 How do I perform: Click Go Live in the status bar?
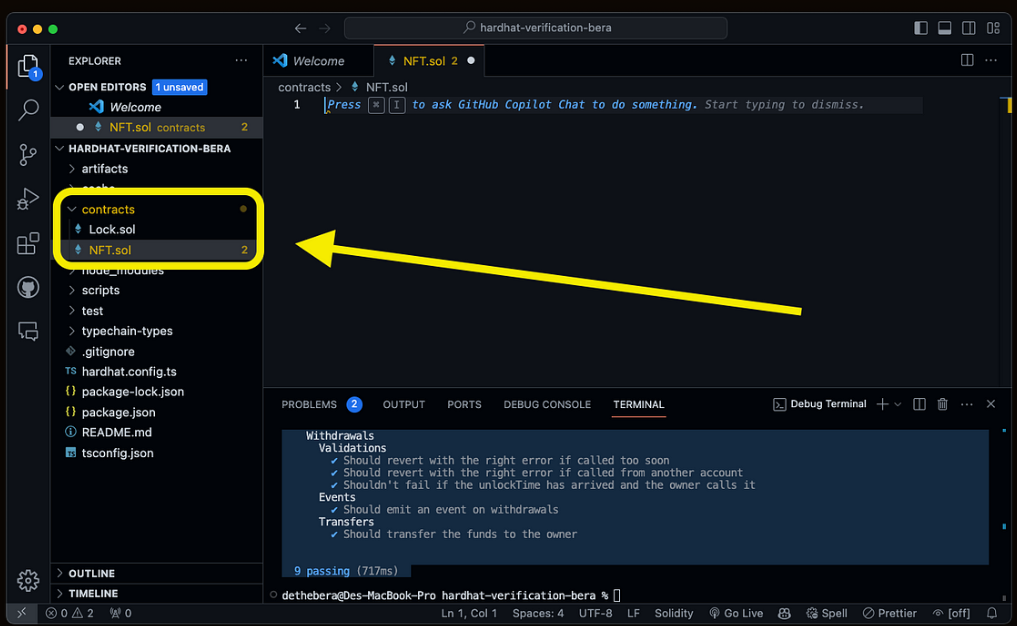[736, 613]
